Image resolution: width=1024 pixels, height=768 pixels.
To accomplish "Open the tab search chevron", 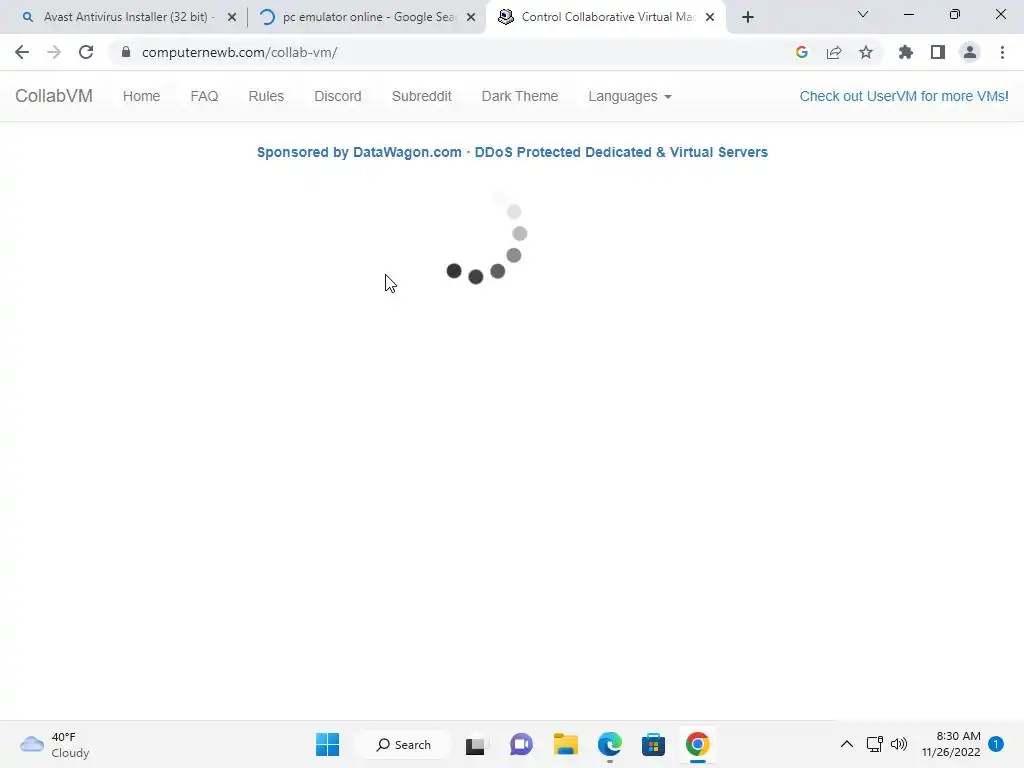I will coord(863,14).
